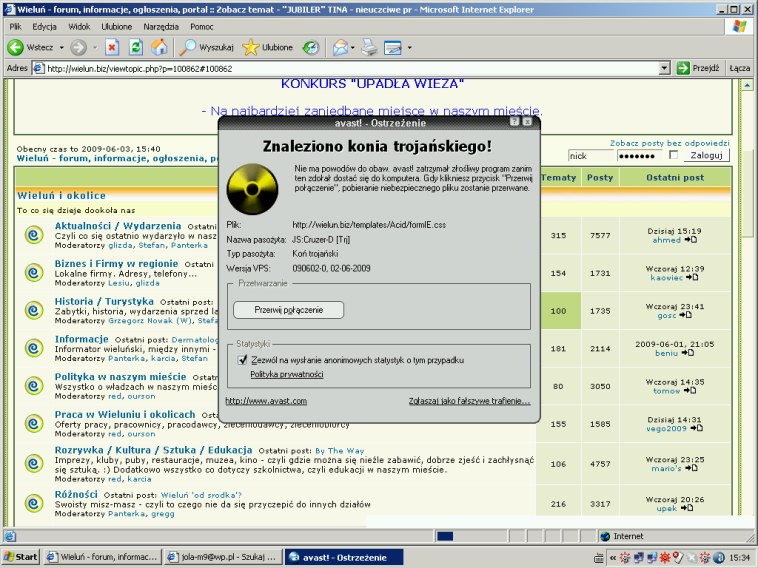Click last-post arrow icon next to ahmed
Screen dimensions: 758x568
tap(691, 240)
